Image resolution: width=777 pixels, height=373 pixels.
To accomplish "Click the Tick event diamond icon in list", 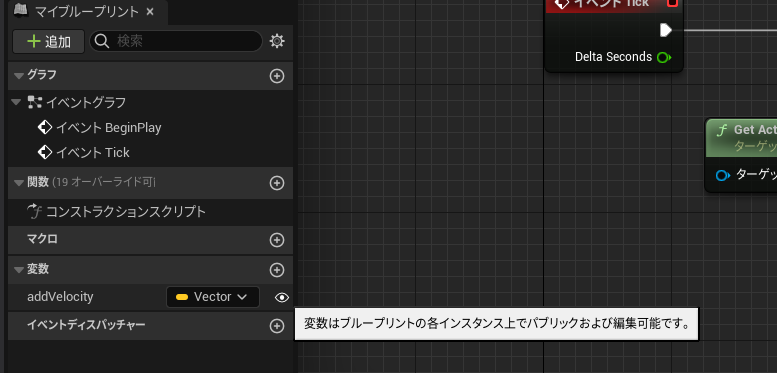I will point(45,153).
